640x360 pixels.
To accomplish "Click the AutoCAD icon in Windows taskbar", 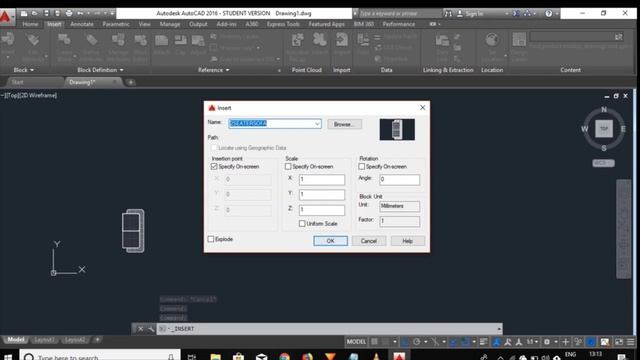I will tap(399, 356).
